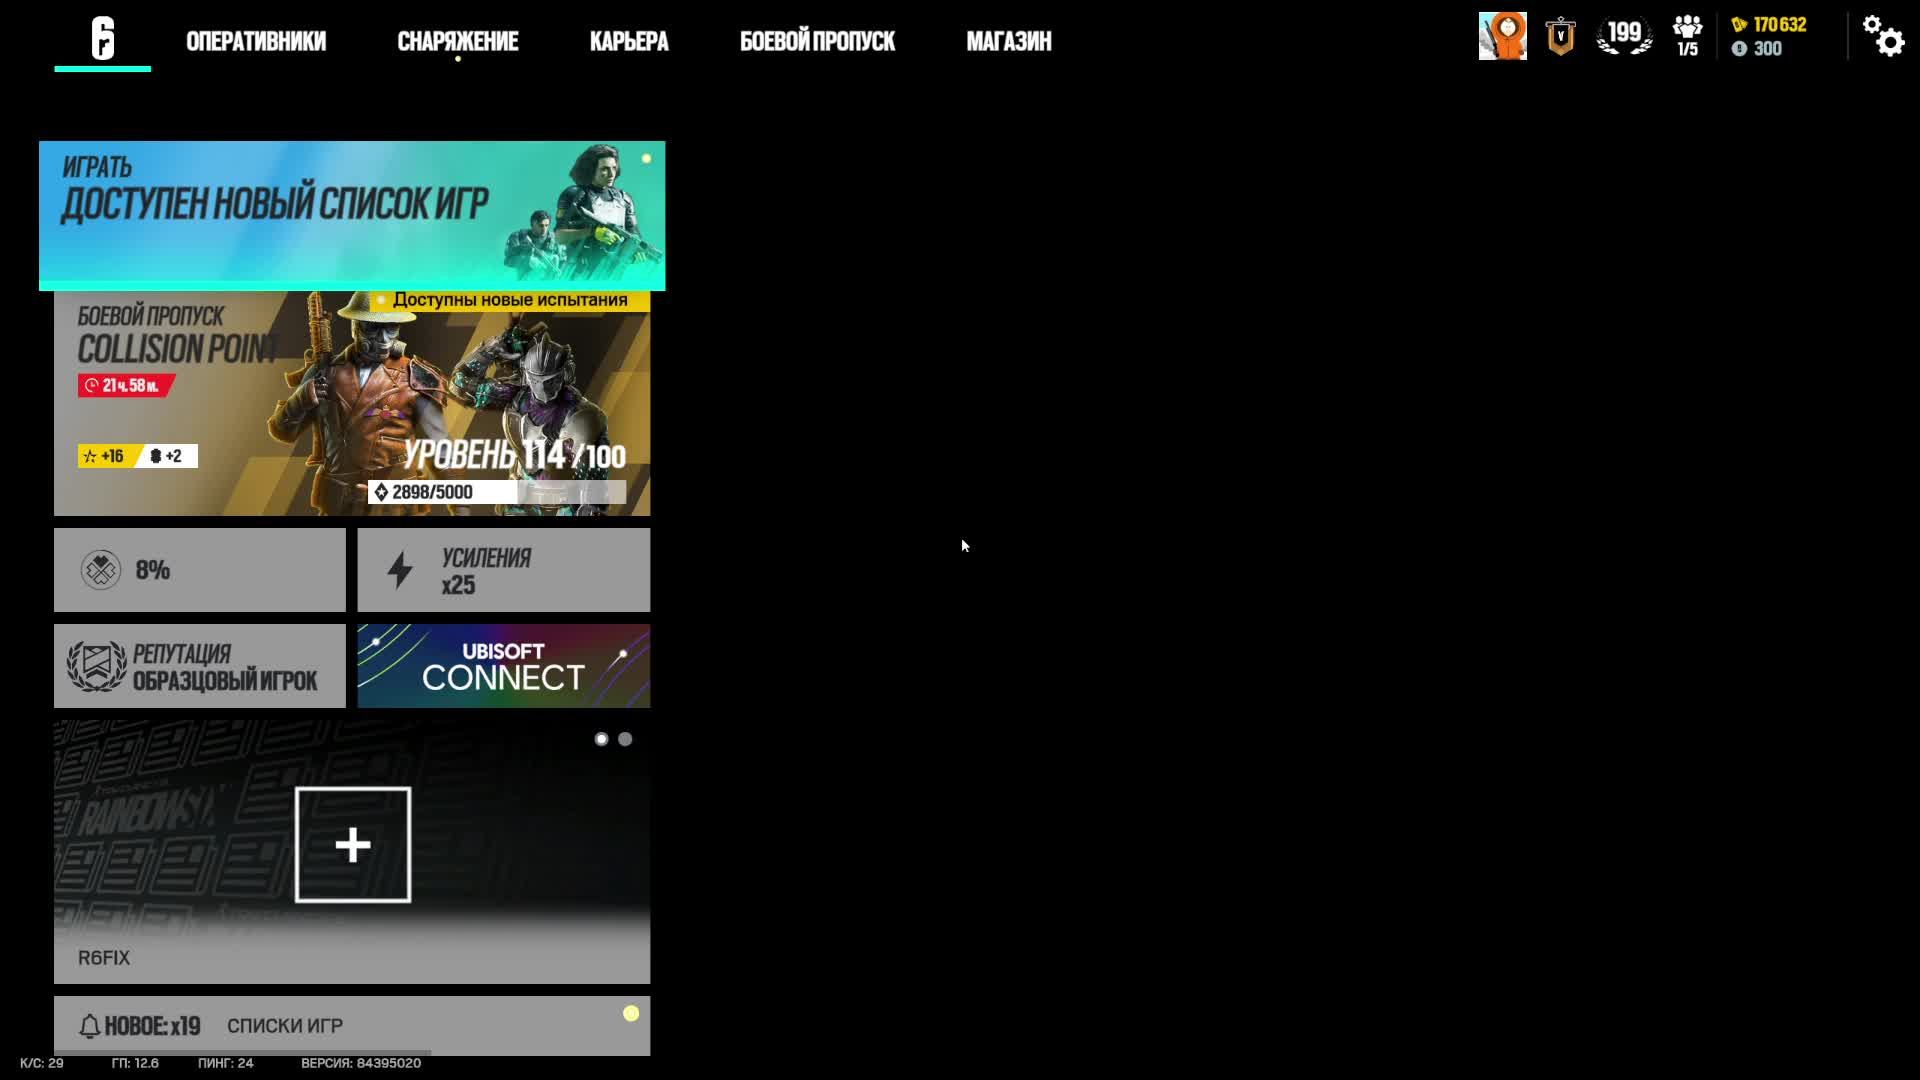This screenshot has width=1920, height=1080.
Task: Click the 8% progress tile
Action: coord(199,570)
